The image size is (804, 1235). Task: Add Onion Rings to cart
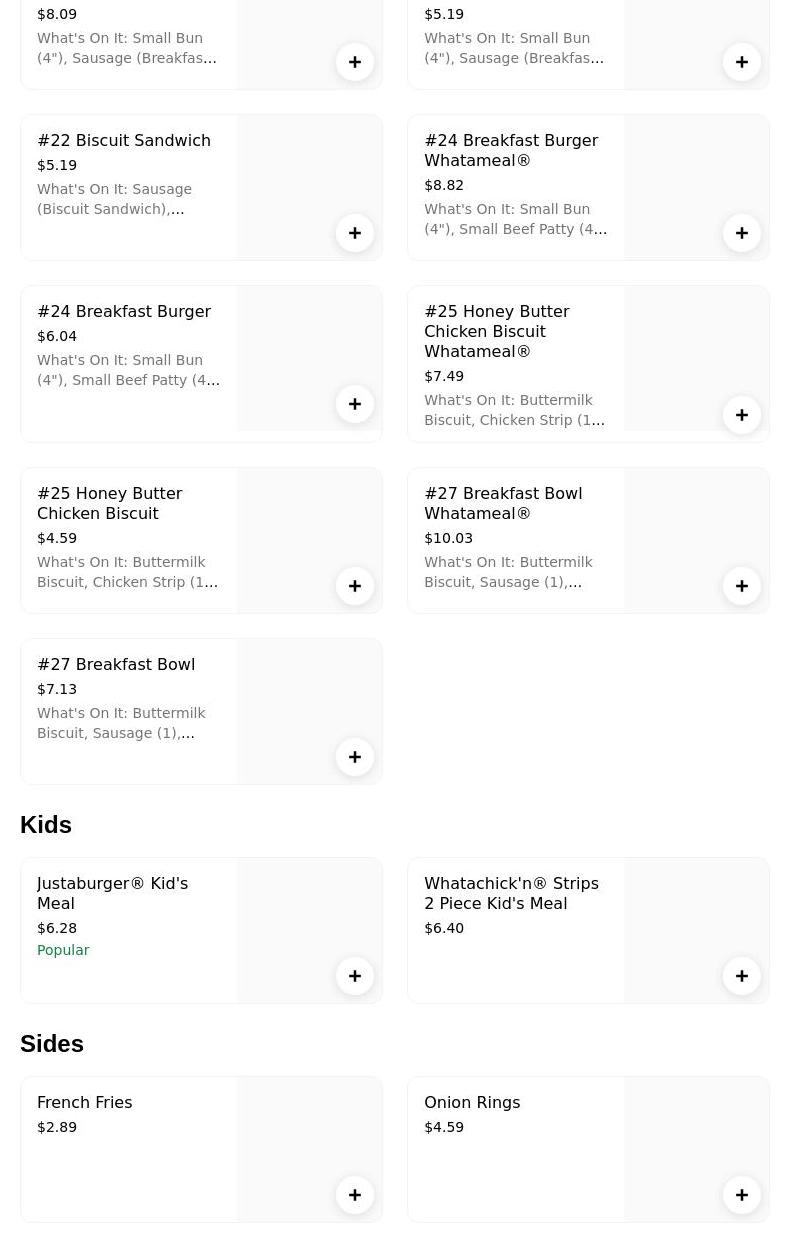coord(742,1195)
